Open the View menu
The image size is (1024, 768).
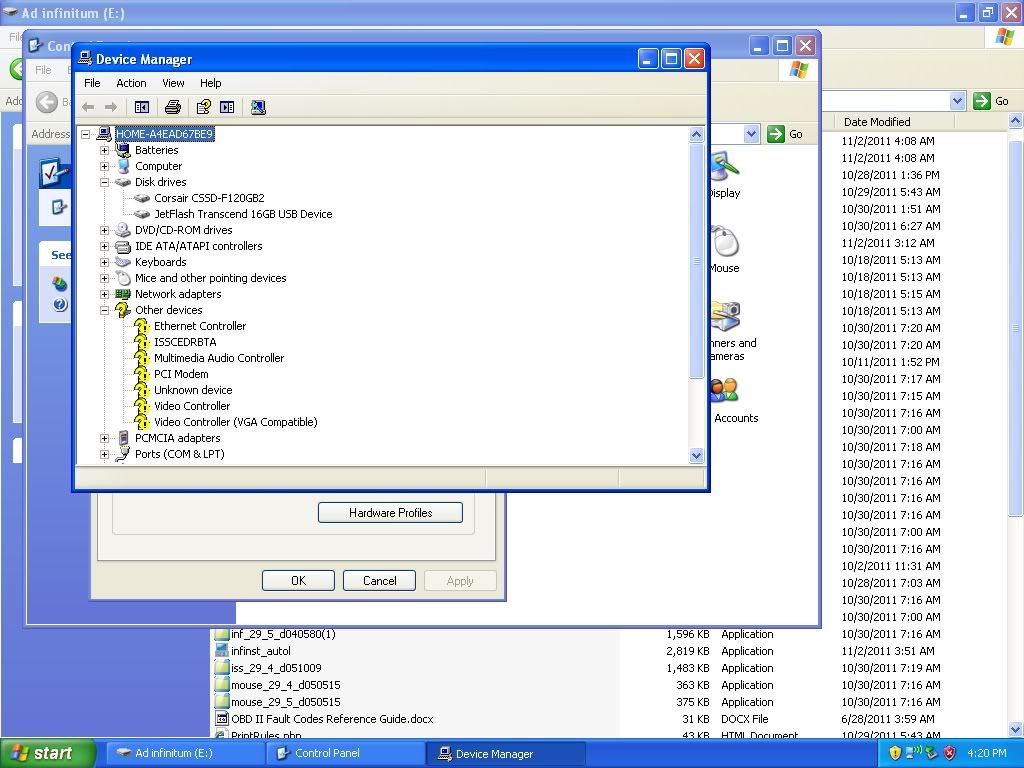tap(173, 83)
